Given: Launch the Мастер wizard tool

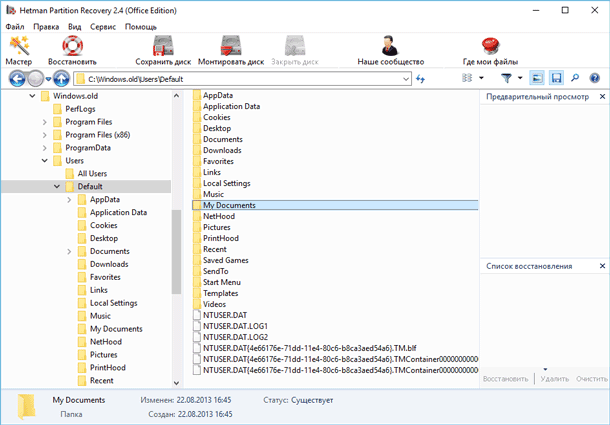Looking at the screenshot, I should coord(19,51).
